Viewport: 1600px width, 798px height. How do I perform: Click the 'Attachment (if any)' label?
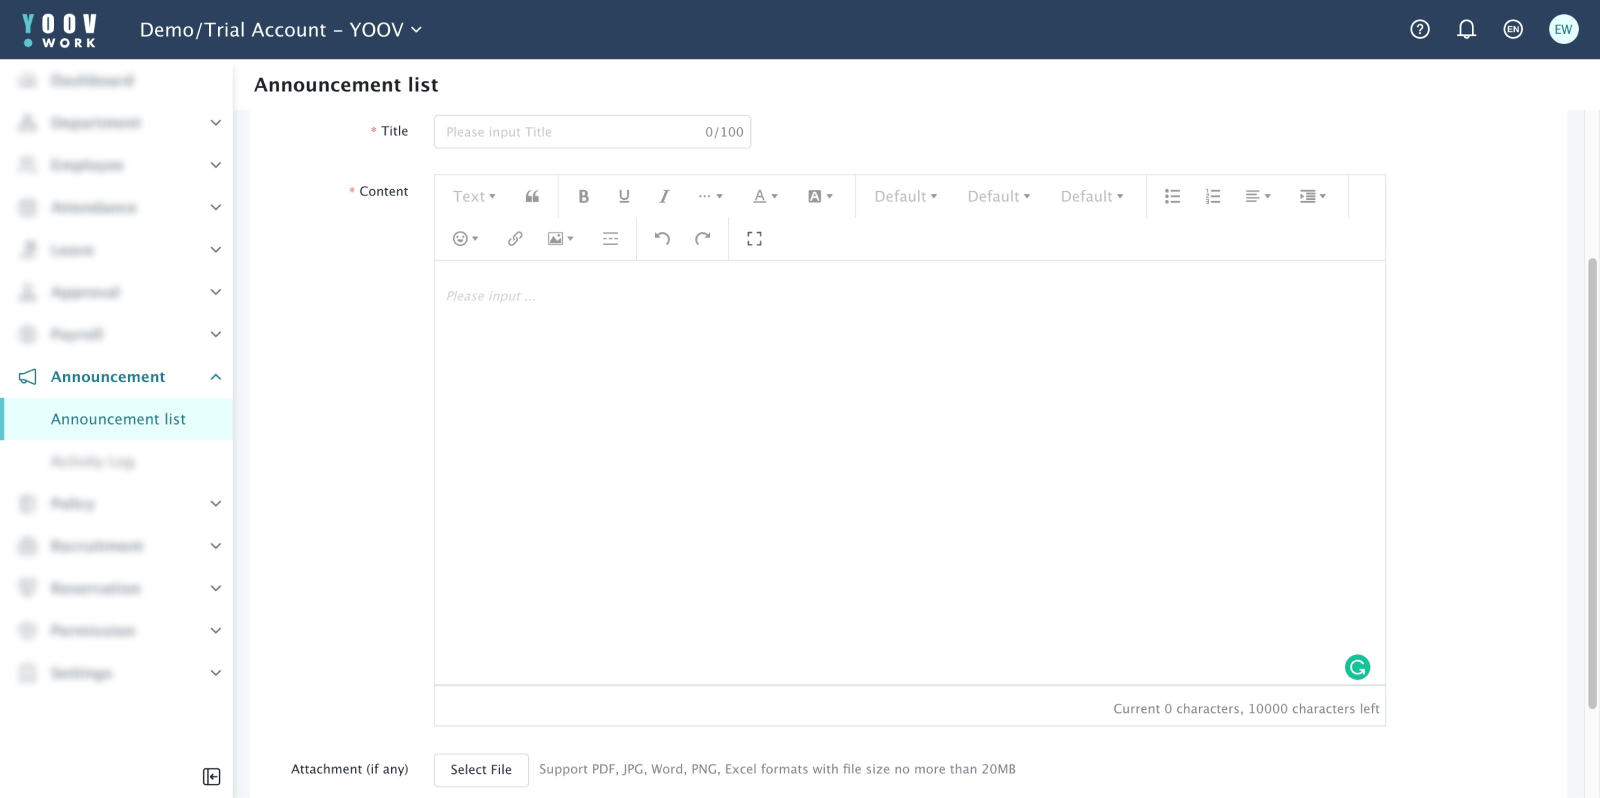click(350, 769)
